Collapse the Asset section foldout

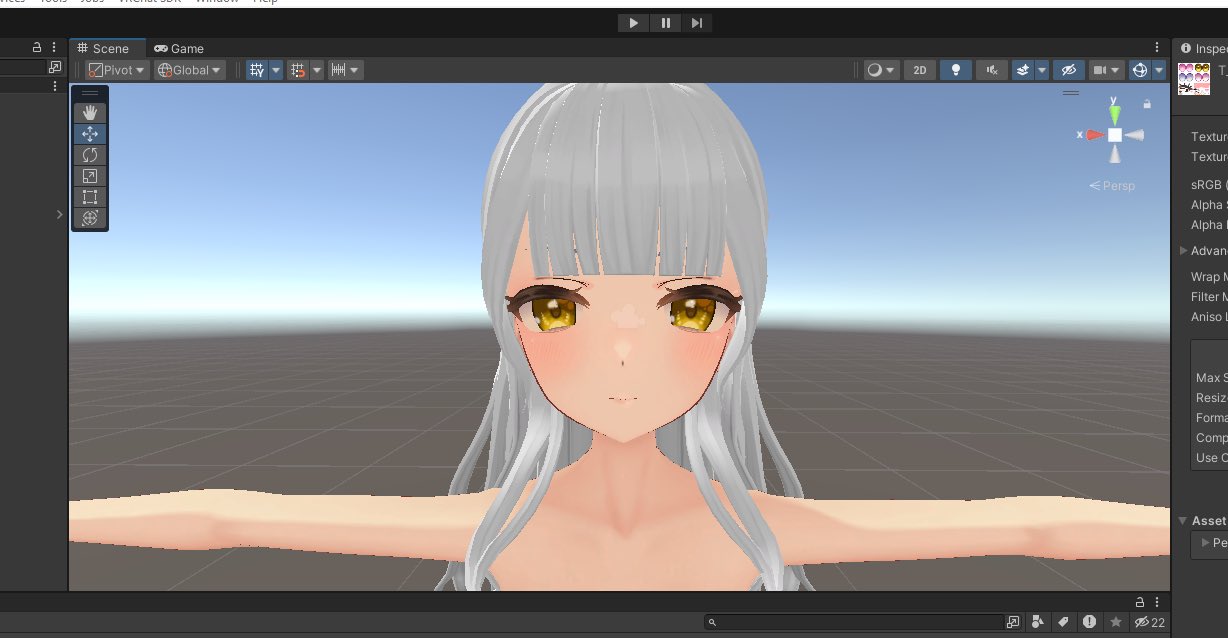1183,521
